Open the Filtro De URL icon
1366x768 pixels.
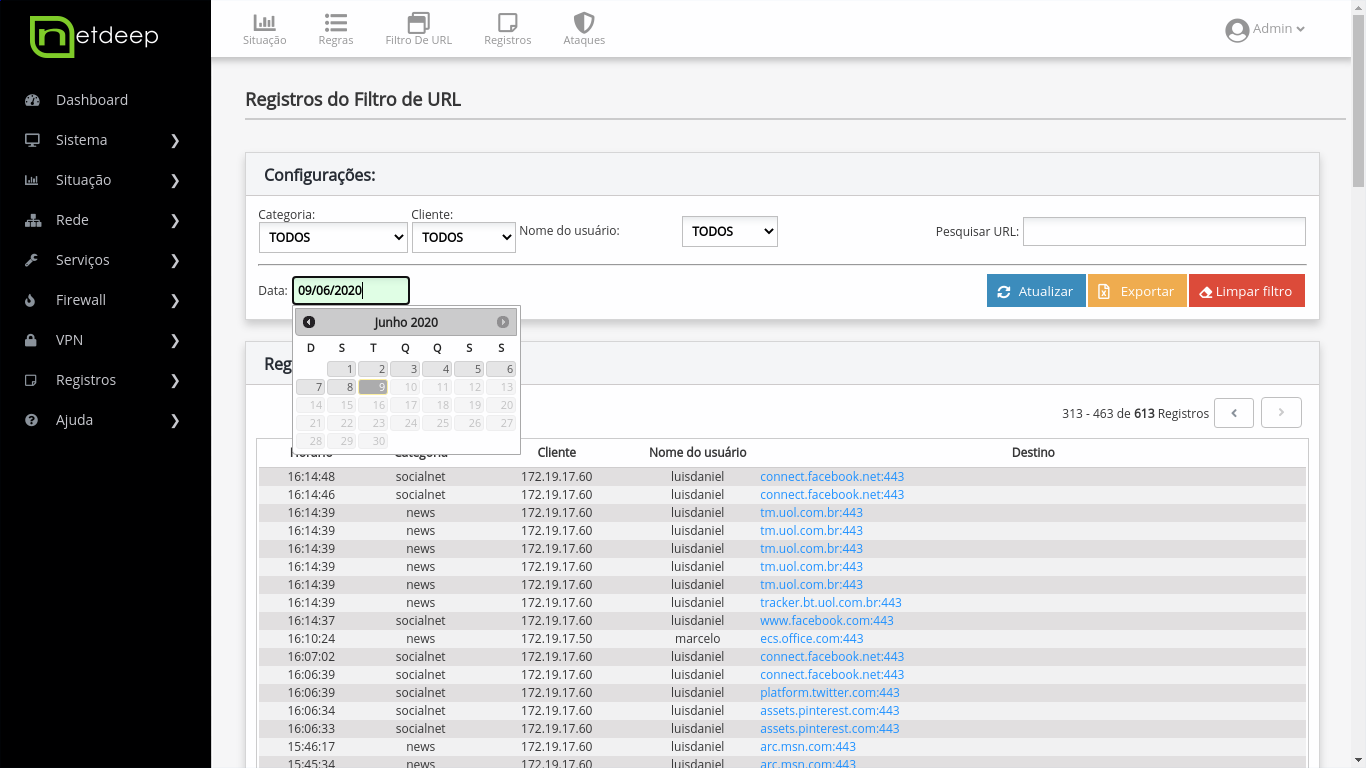click(x=418, y=29)
